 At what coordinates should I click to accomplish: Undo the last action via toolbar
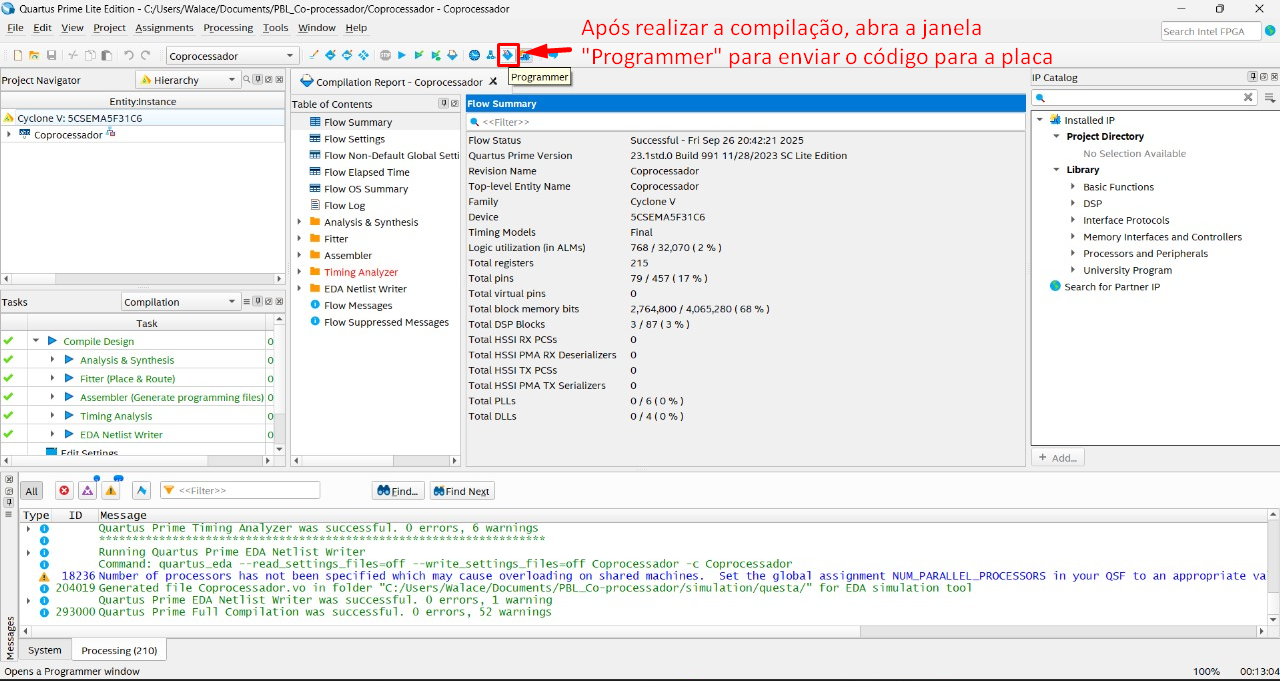129,55
